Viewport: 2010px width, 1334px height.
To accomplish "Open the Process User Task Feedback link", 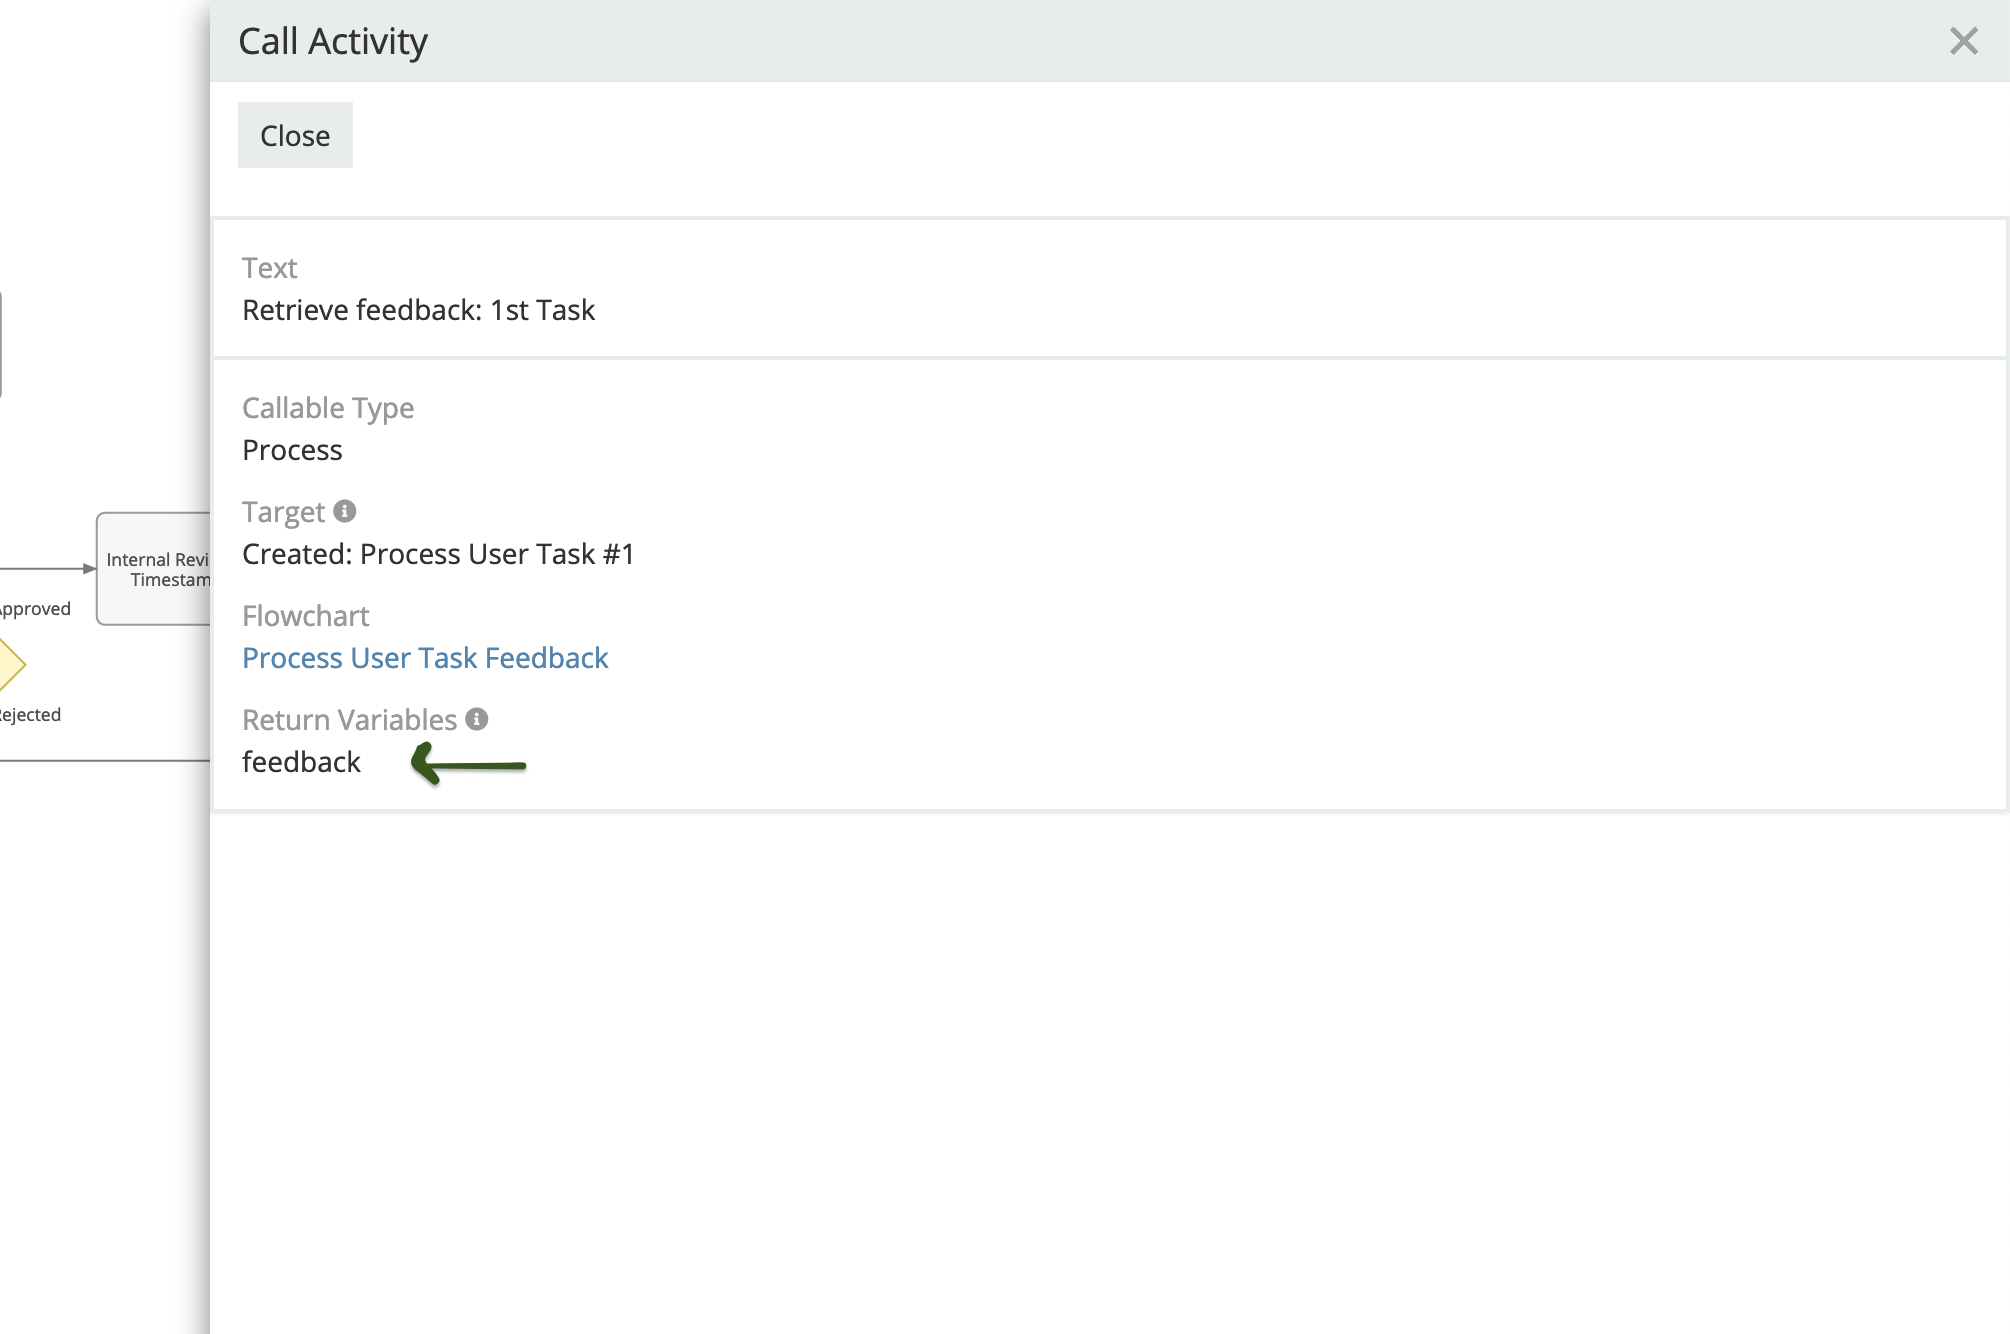I will (x=425, y=658).
